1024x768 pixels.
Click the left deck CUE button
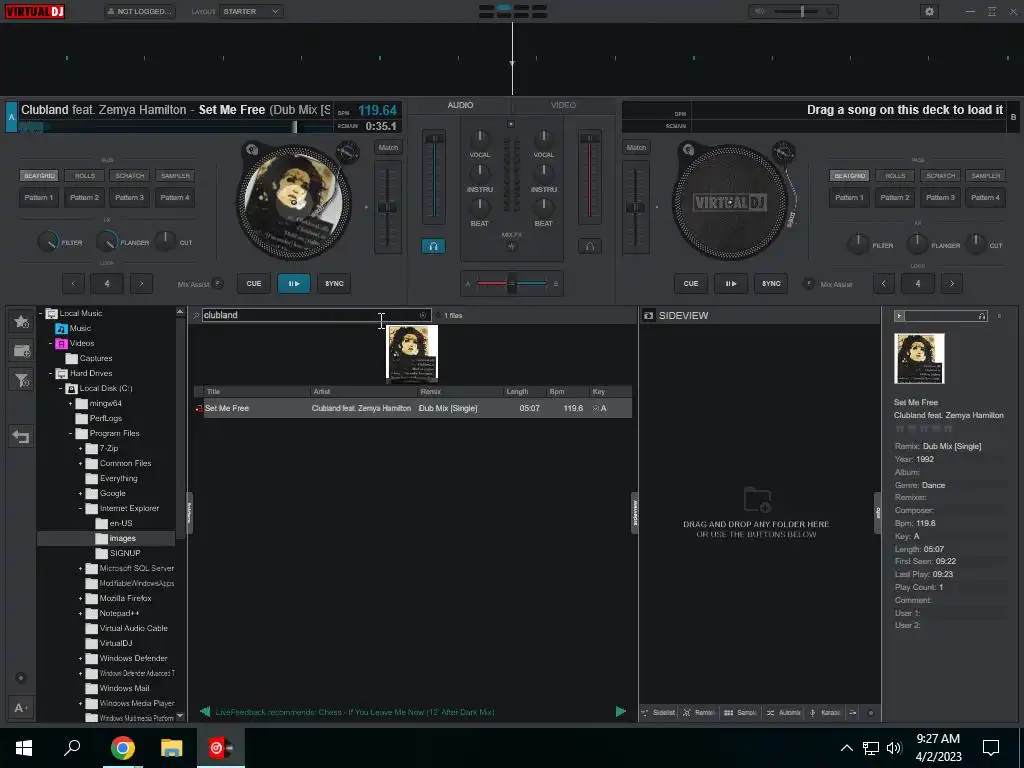tap(254, 283)
